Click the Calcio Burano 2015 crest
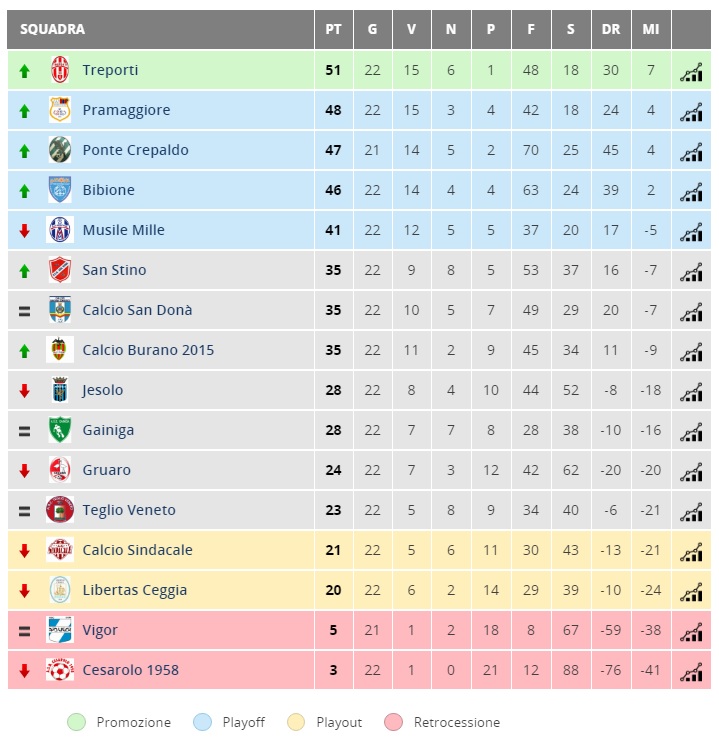This screenshot has height=745, width=719. click(x=60, y=349)
